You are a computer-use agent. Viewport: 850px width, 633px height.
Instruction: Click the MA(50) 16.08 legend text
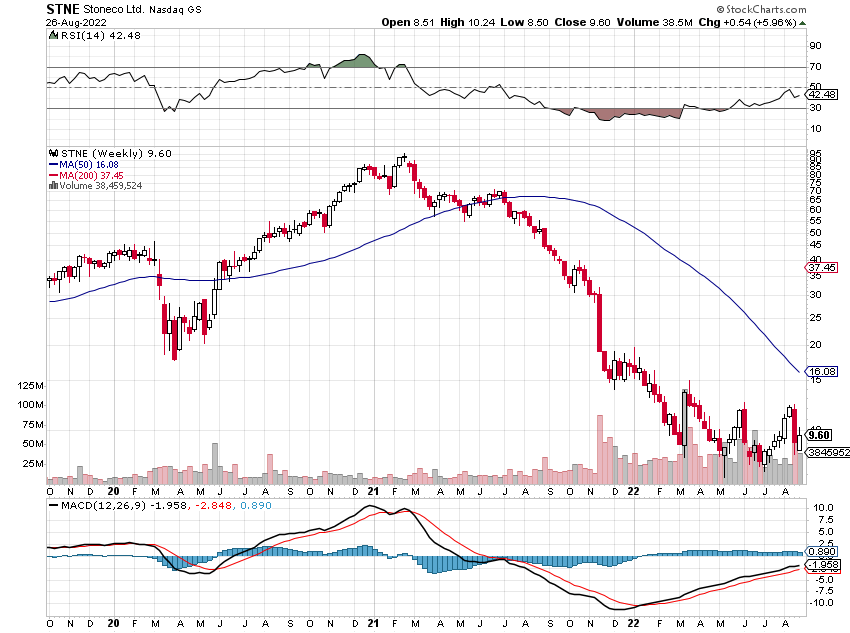click(x=89, y=165)
